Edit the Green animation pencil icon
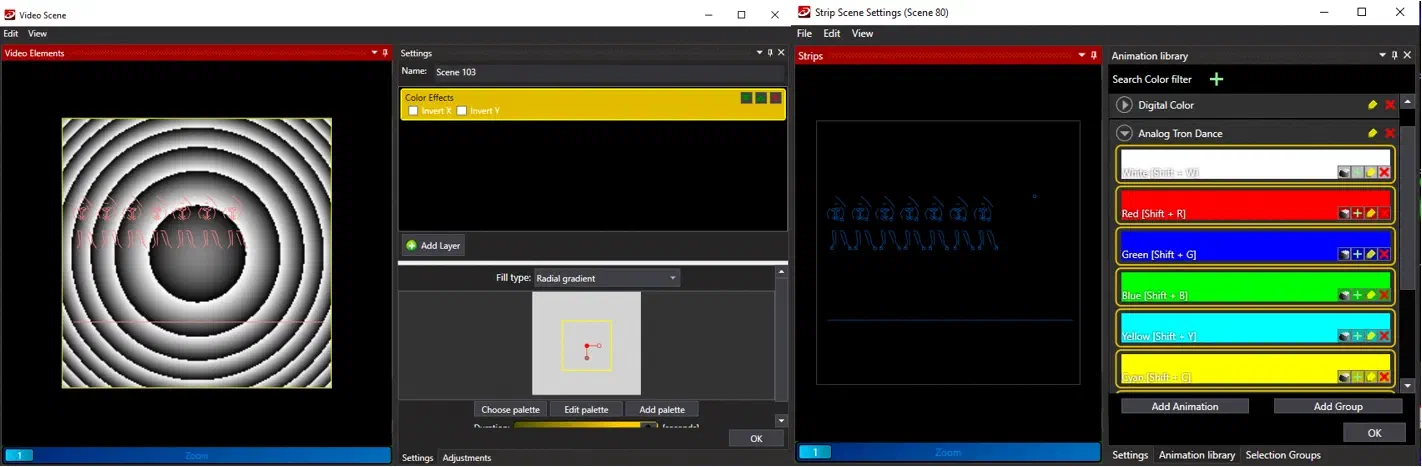The width and height of the screenshot is (1422, 467). [1371, 254]
